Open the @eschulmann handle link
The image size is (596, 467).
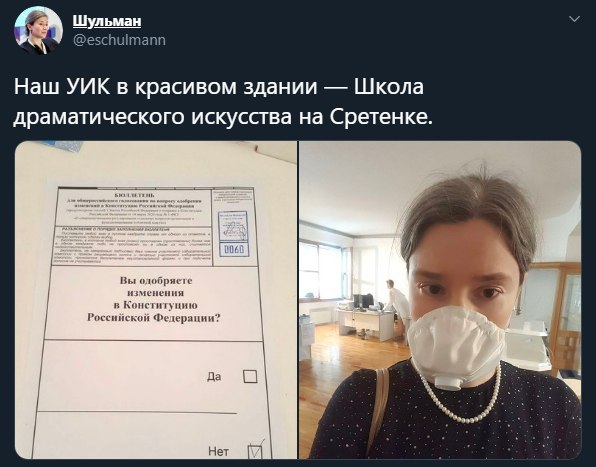tap(119, 40)
